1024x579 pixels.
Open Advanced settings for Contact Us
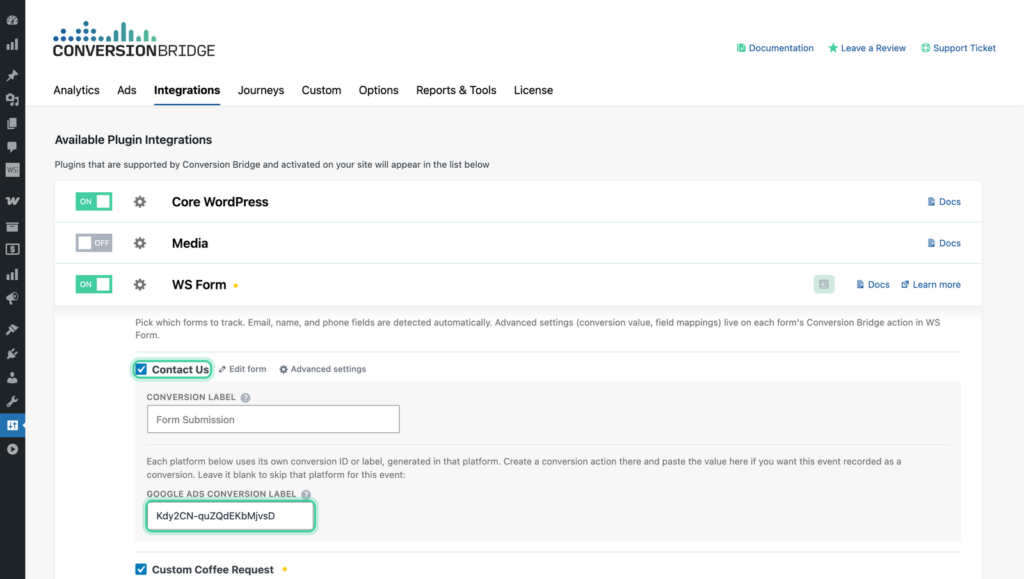click(x=323, y=369)
